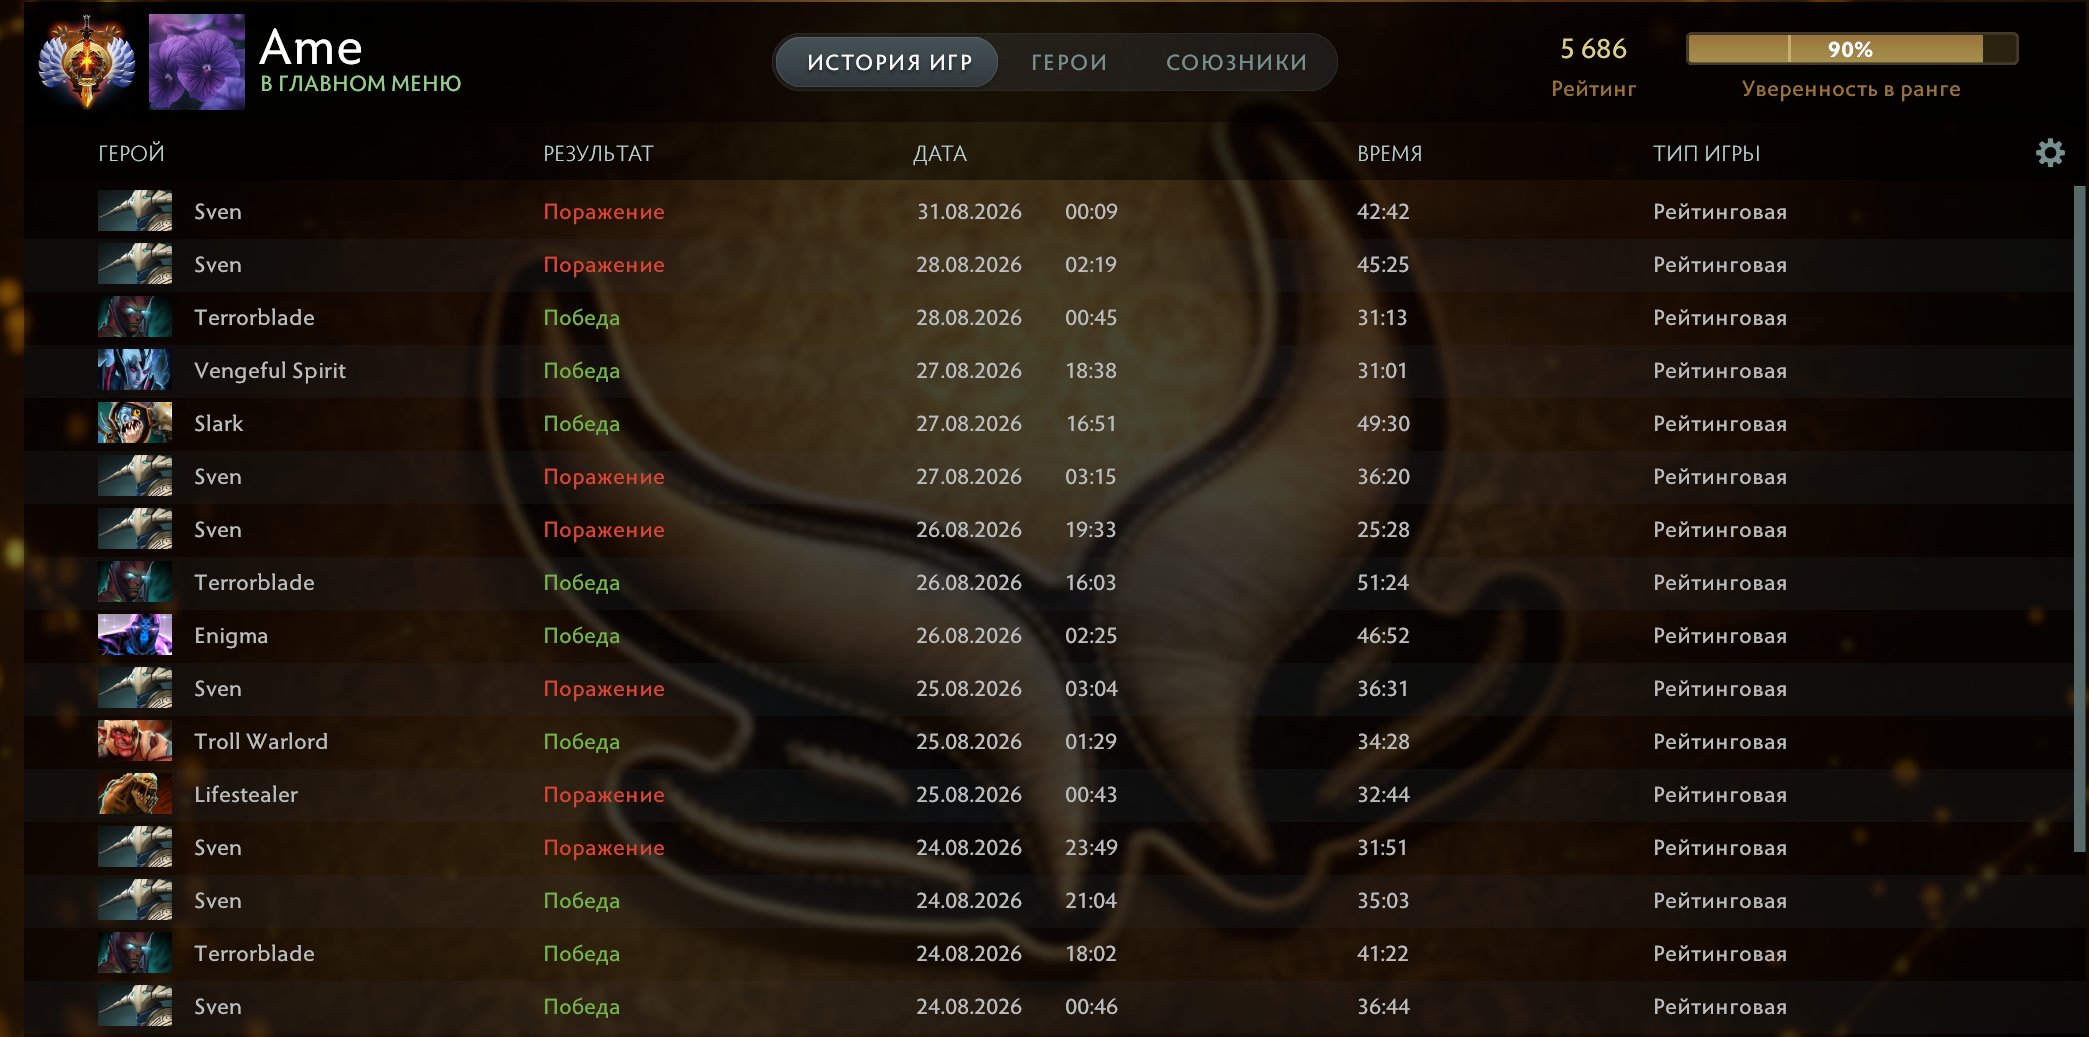Sort by the Герой column header
The height and width of the screenshot is (1037, 2089).
(131, 153)
